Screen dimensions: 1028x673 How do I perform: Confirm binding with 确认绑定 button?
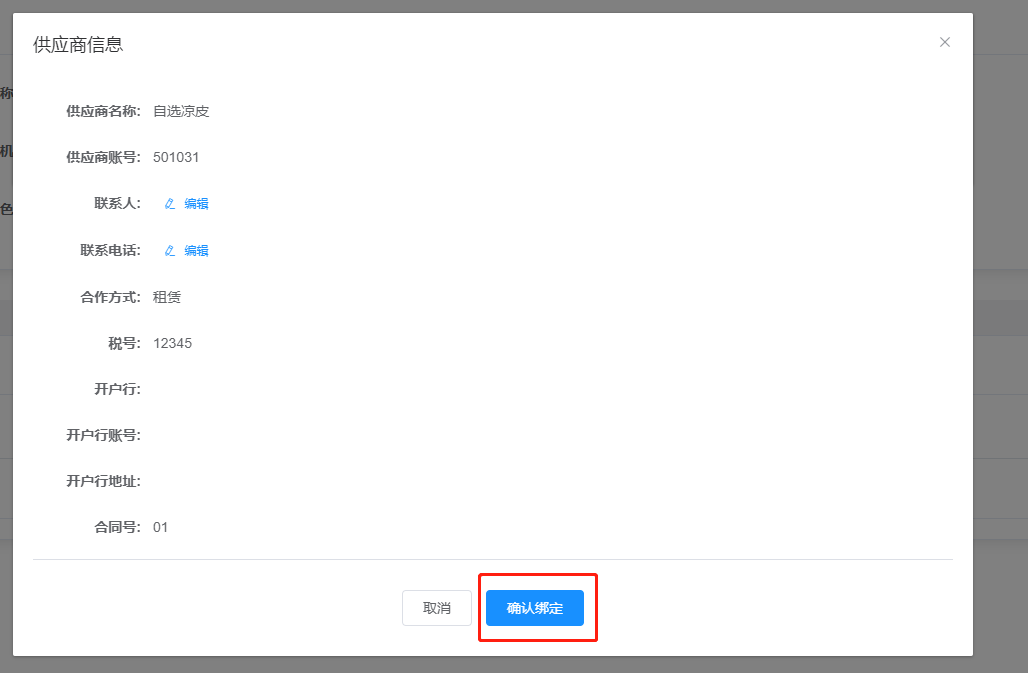(535, 608)
